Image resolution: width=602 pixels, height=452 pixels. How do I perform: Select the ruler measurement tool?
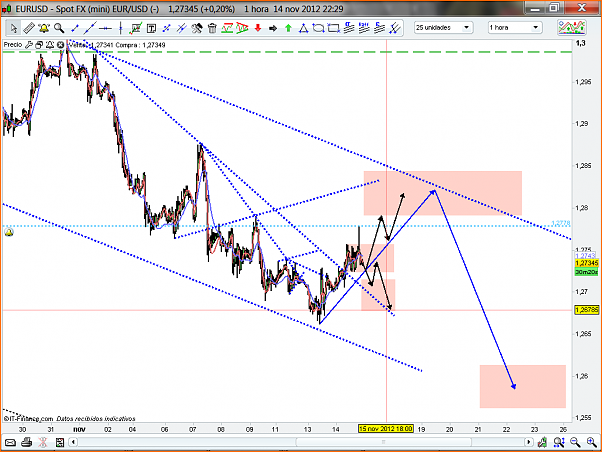click(x=29, y=28)
